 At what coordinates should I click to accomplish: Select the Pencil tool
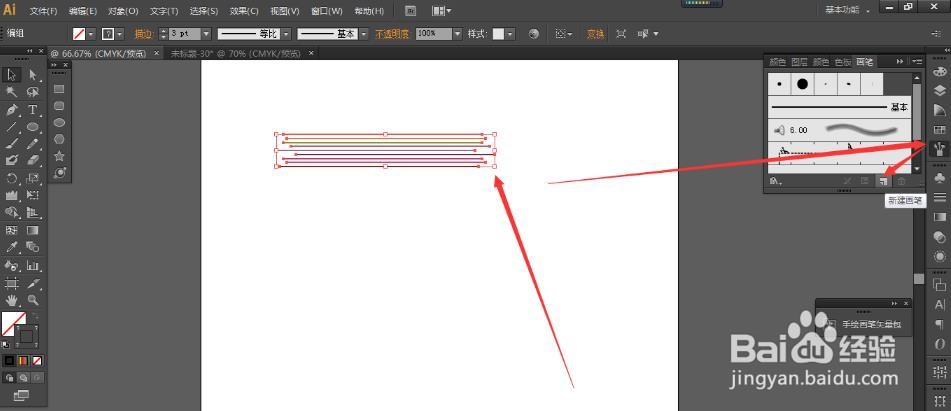[x=33, y=144]
